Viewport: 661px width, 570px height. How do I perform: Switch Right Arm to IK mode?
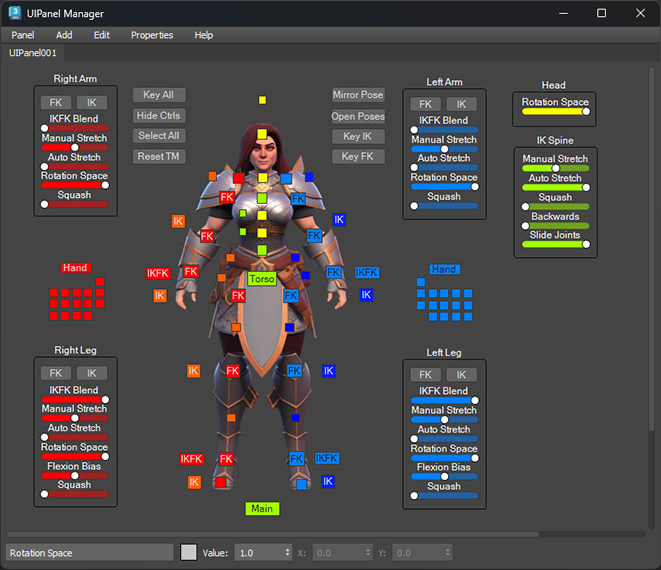tap(92, 102)
